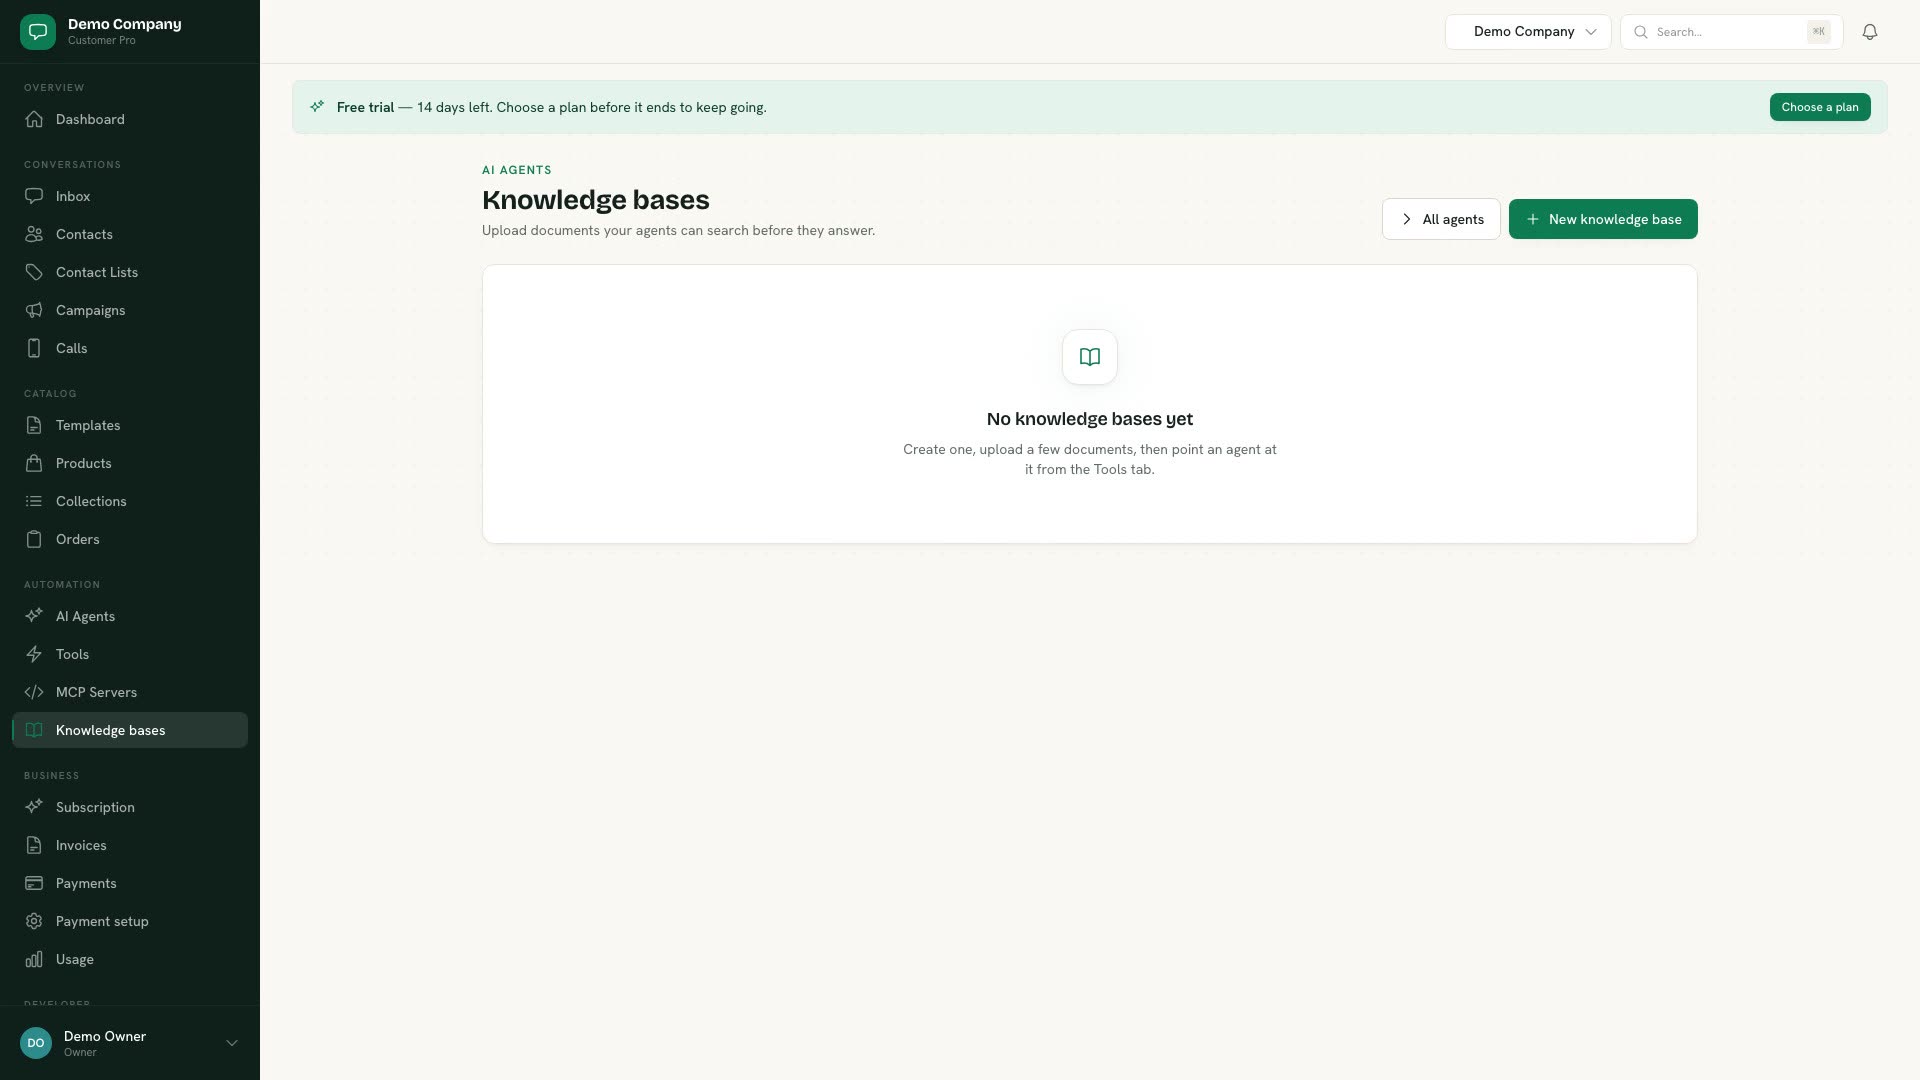Click the Demo Company chat logo icon

[38, 32]
